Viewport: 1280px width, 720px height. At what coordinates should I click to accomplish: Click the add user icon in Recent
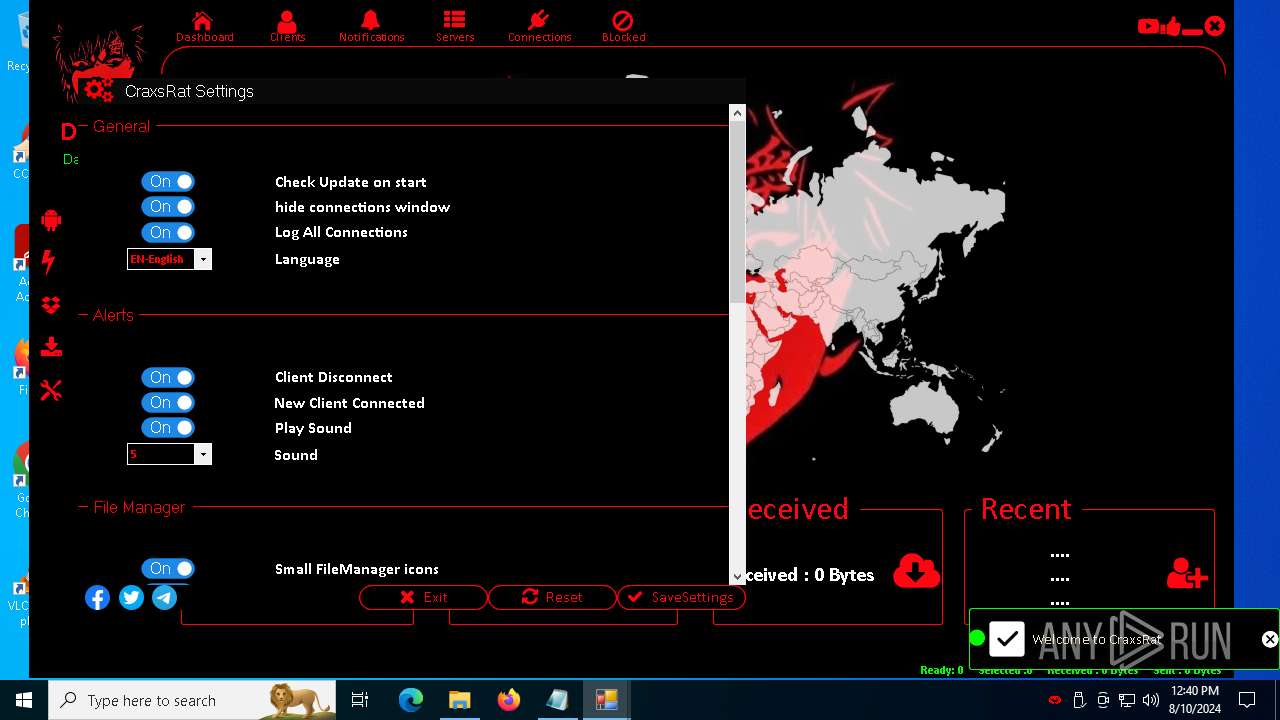tap(1187, 573)
